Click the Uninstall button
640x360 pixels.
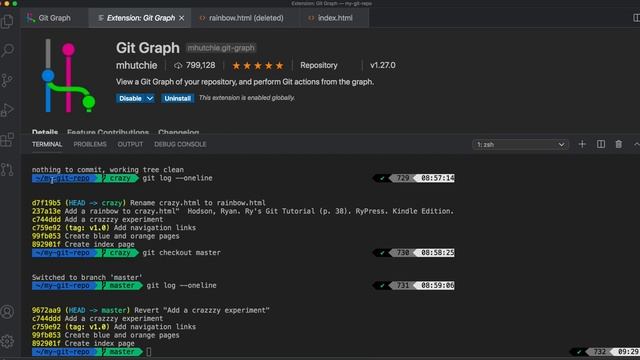(x=177, y=98)
